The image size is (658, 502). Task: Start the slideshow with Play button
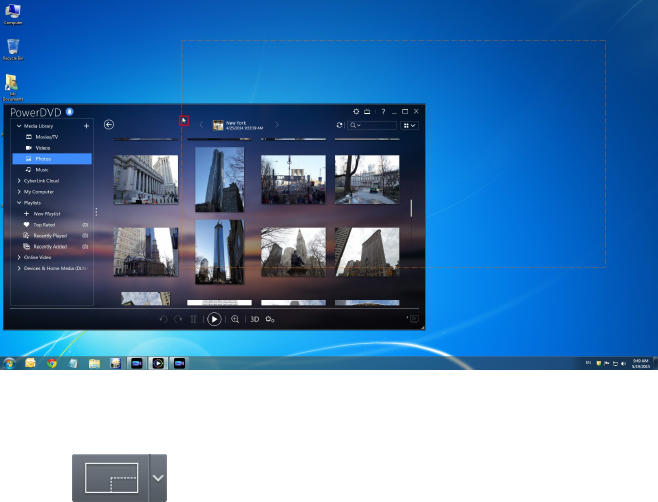click(214, 319)
